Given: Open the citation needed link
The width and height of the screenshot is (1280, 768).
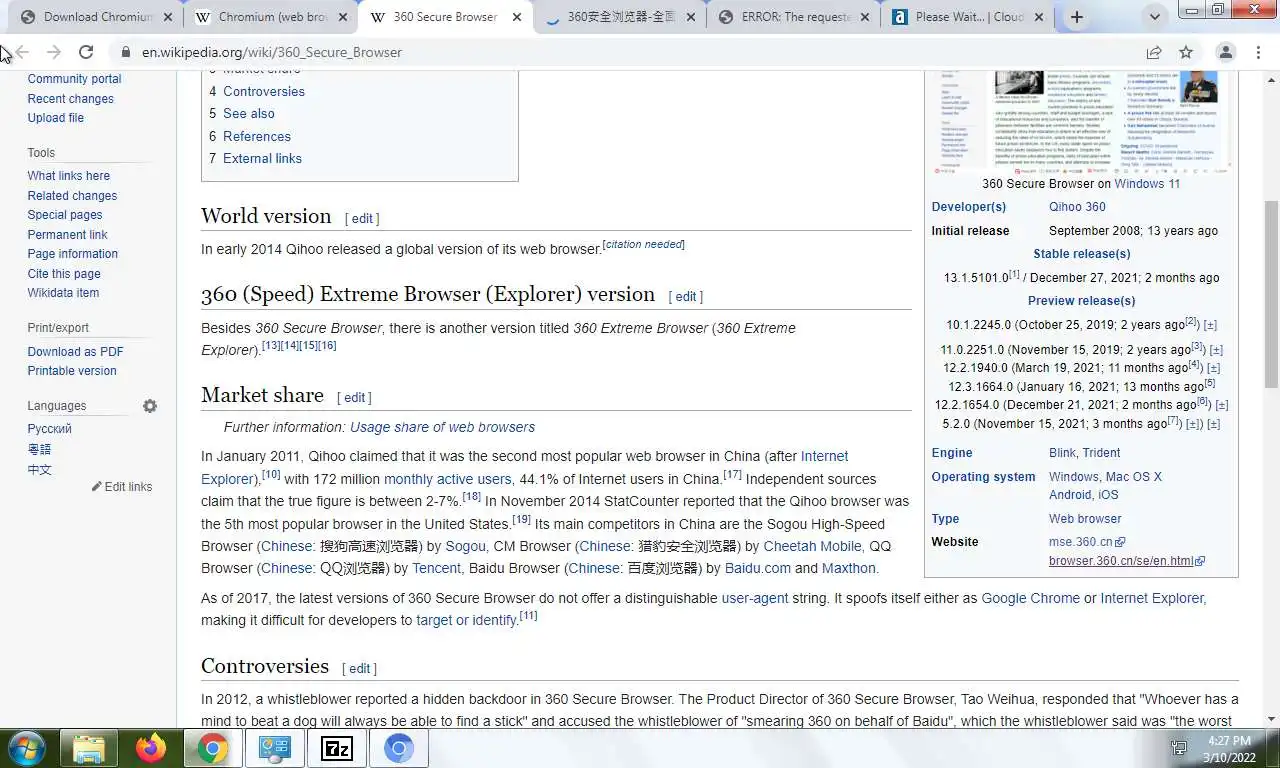Looking at the screenshot, I should pos(644,244).
